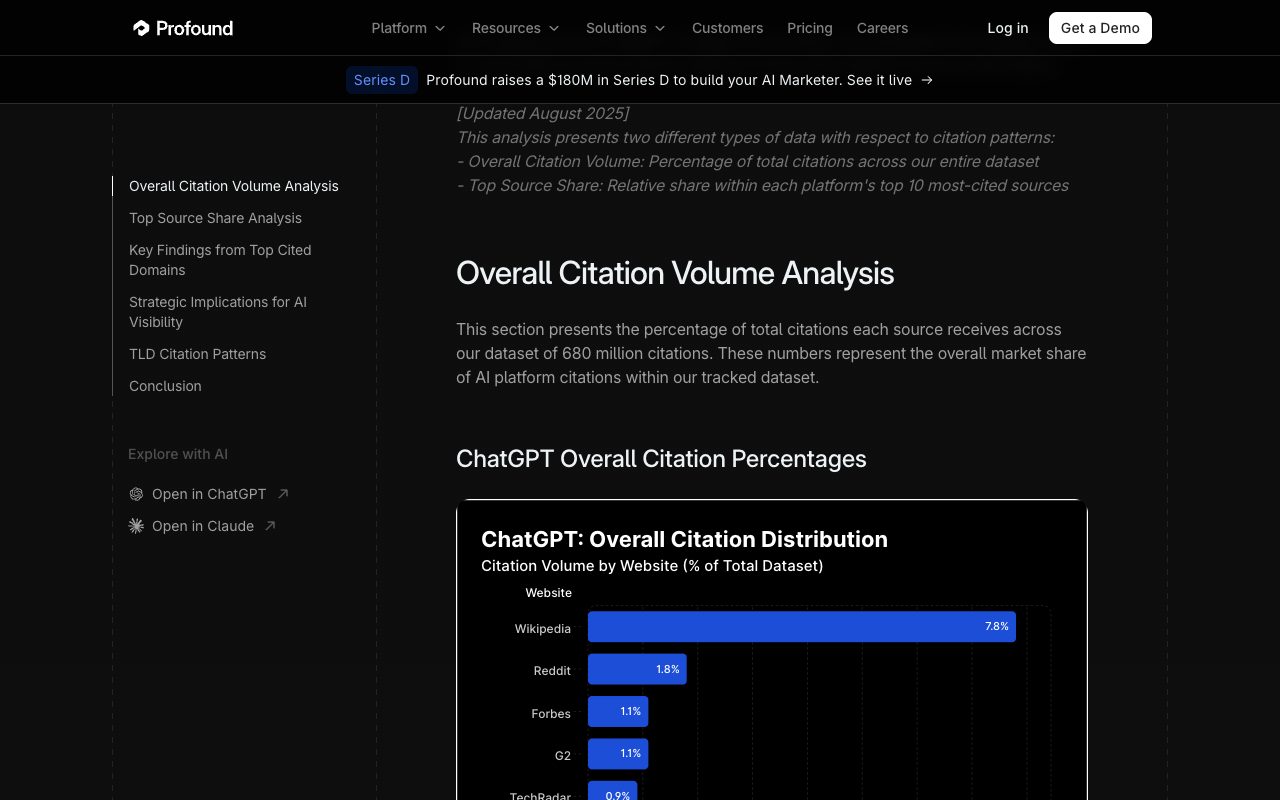Click the ChatGPT Overall Citation Percentages heading

click(x=661, y=459)
